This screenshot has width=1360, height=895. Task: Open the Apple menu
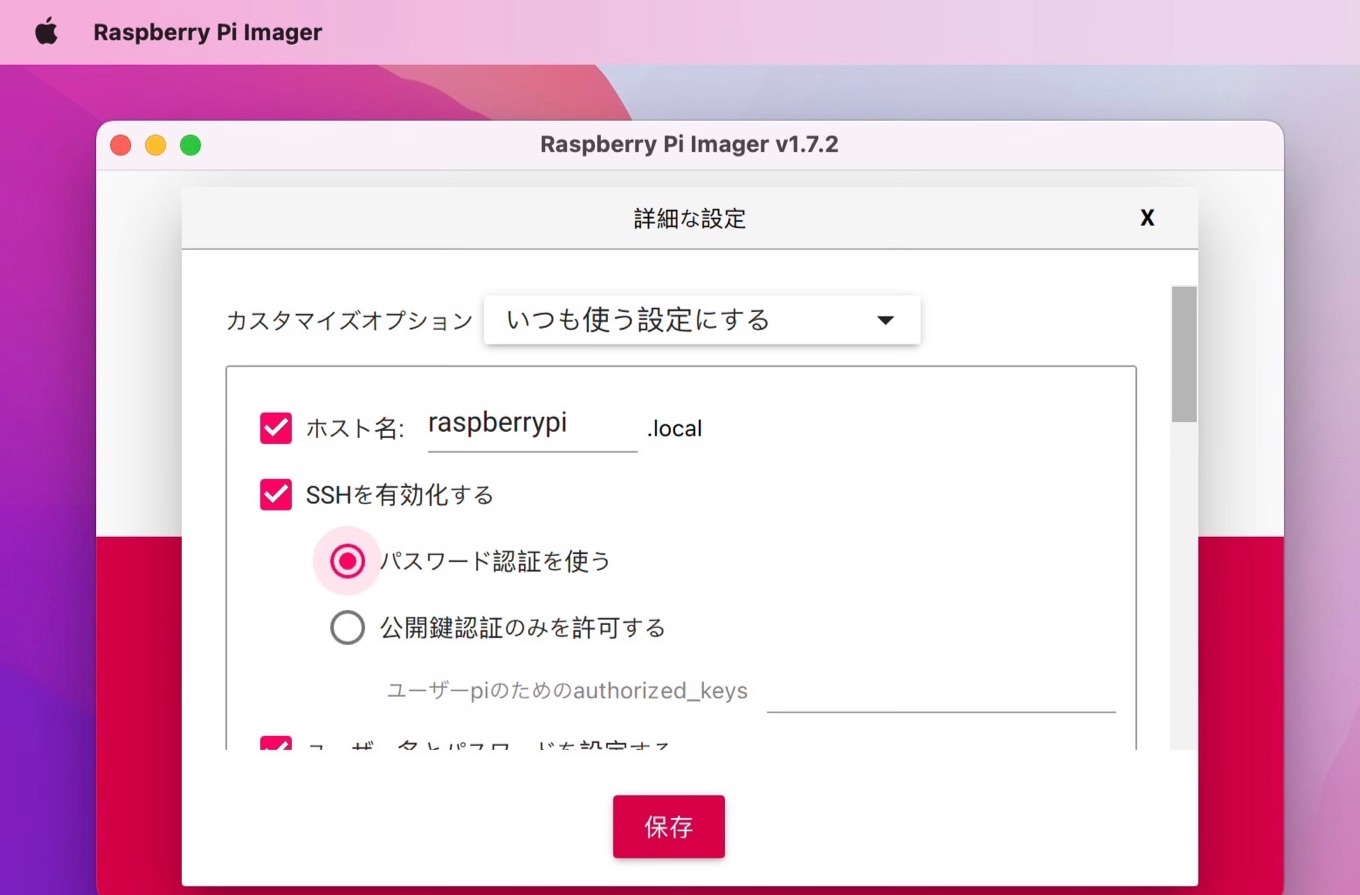(x=47, y=32)
